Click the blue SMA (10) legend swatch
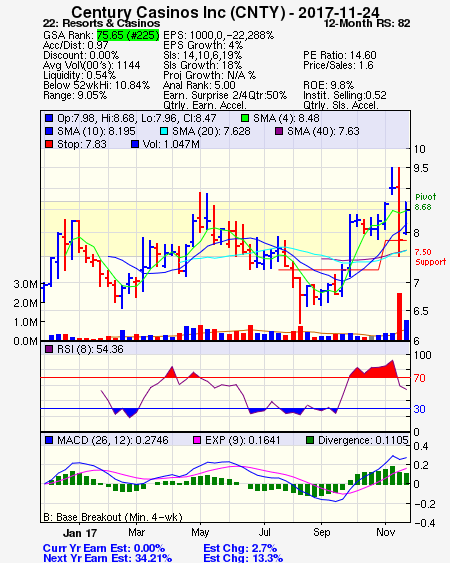The width and height of the screenshot is (450, 563). (x=49, y=131)
